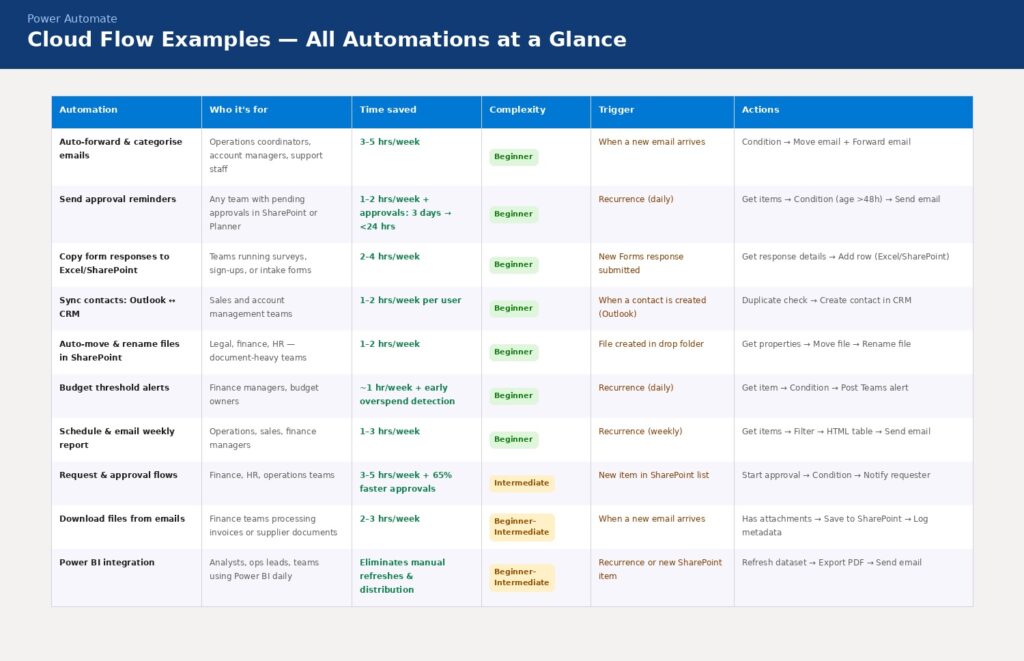Click Duplicate check → Create contact in CRM
The image size is (1024, 661).
[826, 300]
